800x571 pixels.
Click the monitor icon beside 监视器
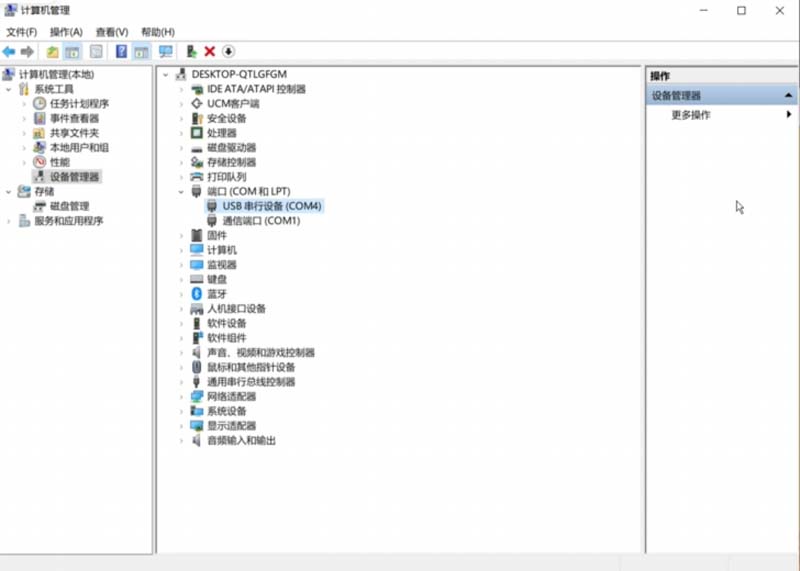coord(196,264)
